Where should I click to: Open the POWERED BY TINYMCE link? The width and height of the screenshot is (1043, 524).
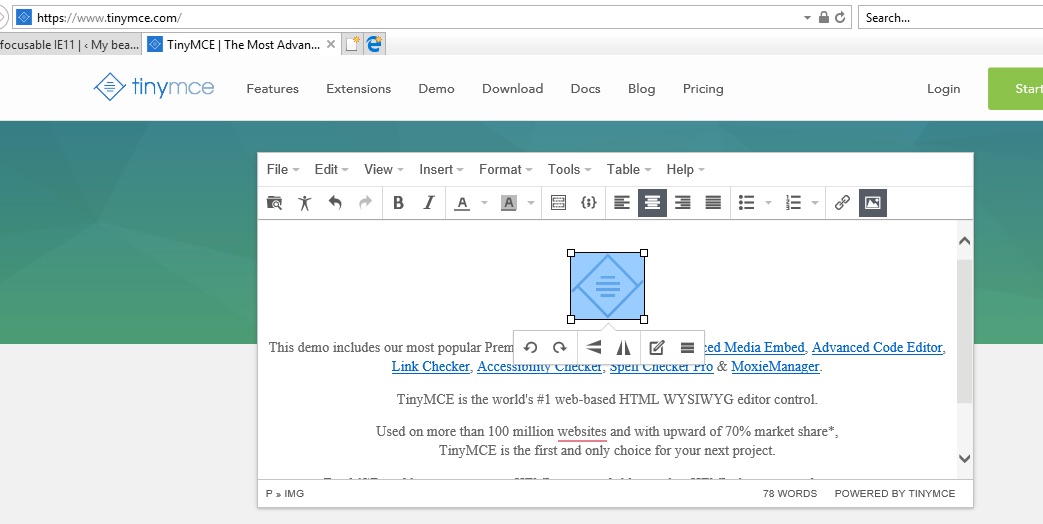coord(895,493)
